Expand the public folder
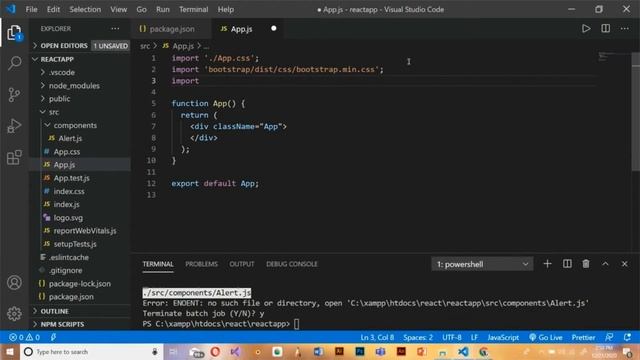 tap(81, 99)
